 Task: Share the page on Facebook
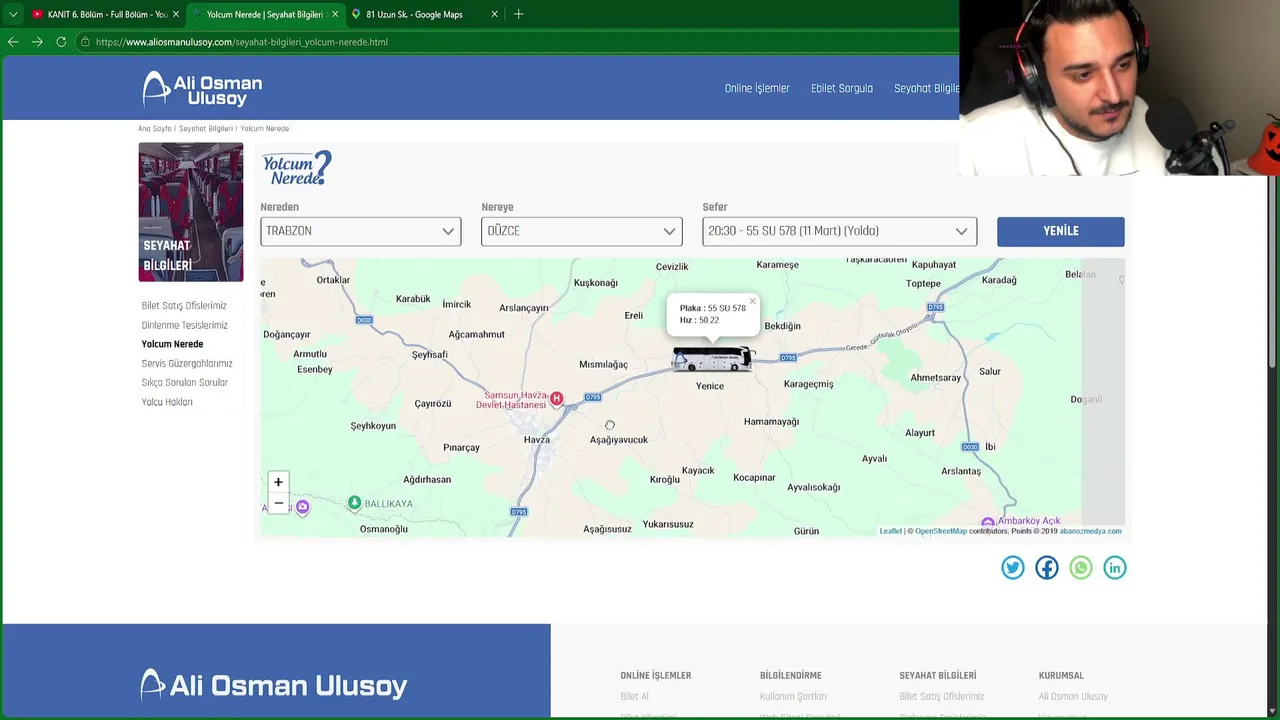[1047, 568]
